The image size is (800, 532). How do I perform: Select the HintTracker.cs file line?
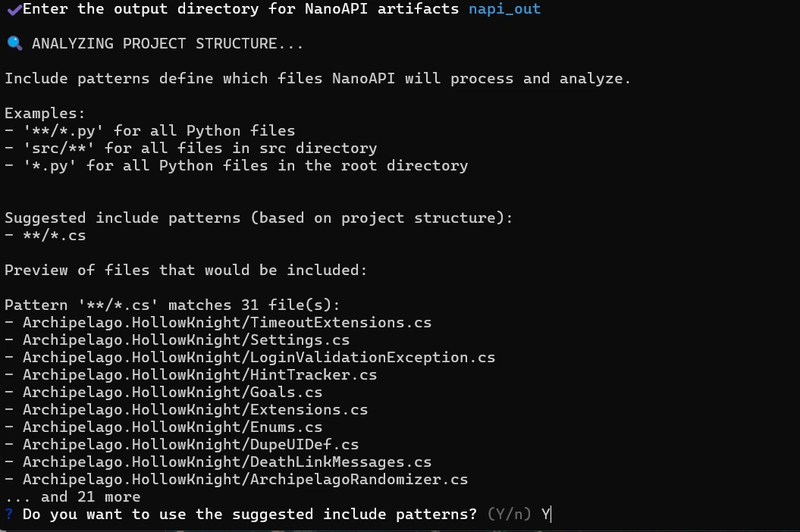coord(191,375)
